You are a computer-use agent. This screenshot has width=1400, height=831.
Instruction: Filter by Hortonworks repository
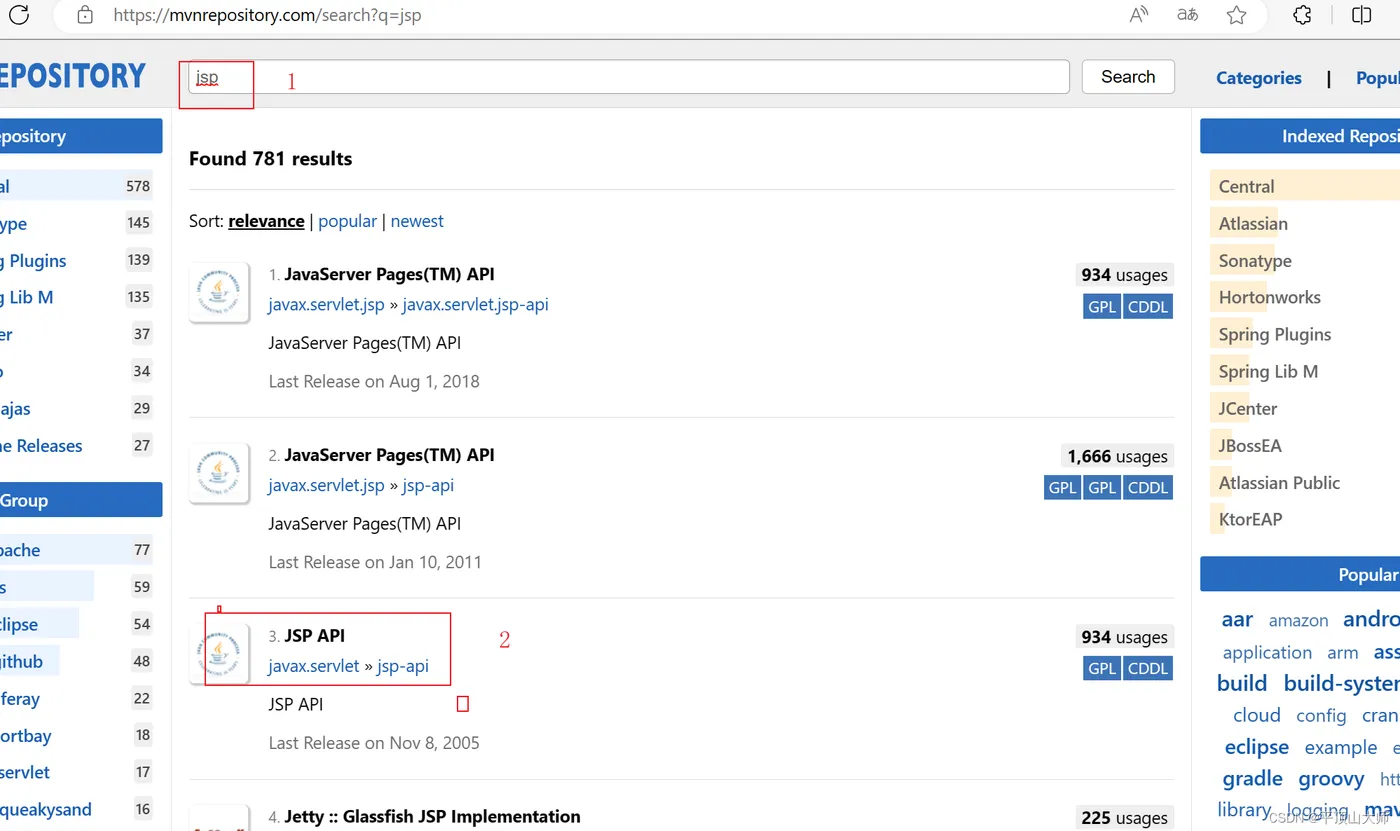(1270, 298)
